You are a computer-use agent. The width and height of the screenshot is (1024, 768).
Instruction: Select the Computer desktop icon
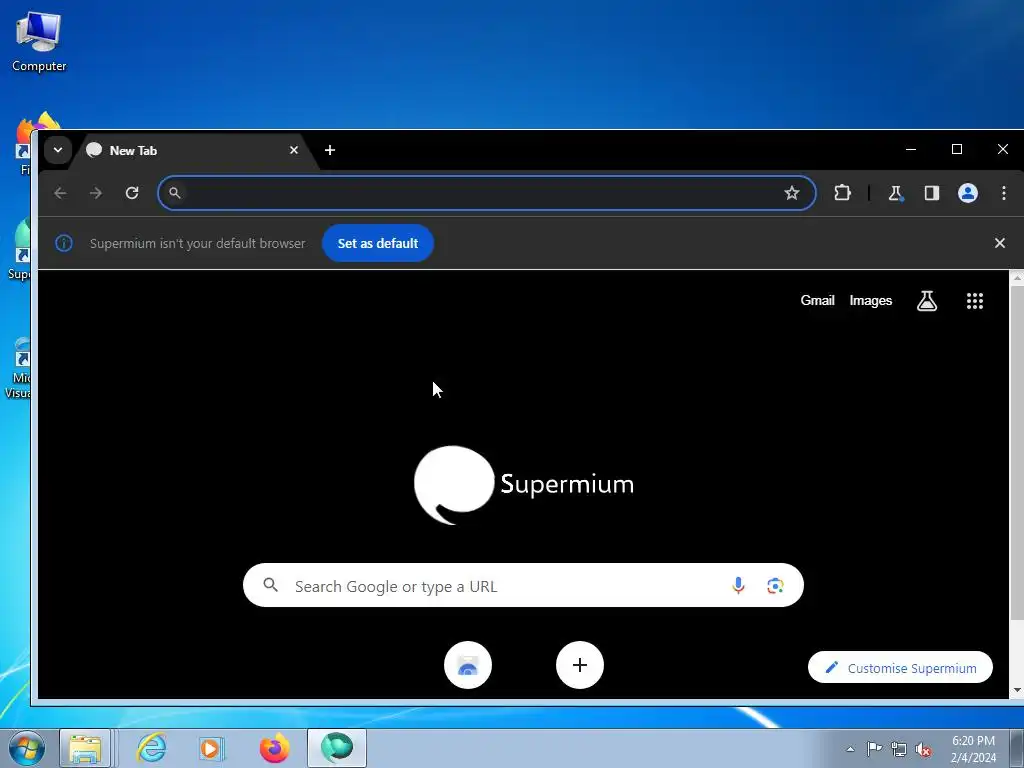[39, 40]
